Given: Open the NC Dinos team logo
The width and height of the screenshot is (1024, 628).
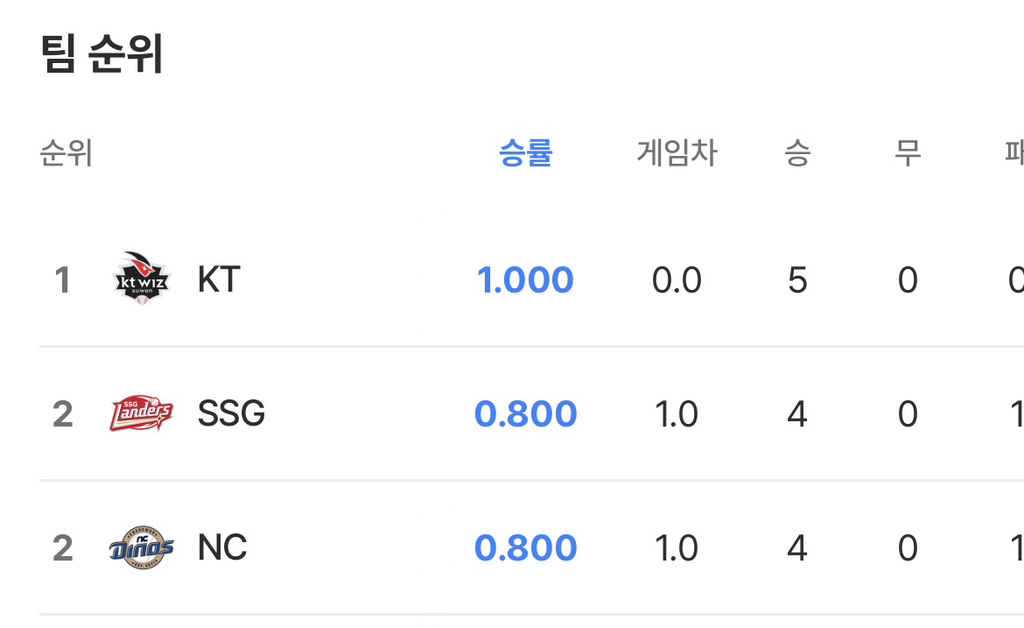Looking at the screenshot, I should (142, 547).
